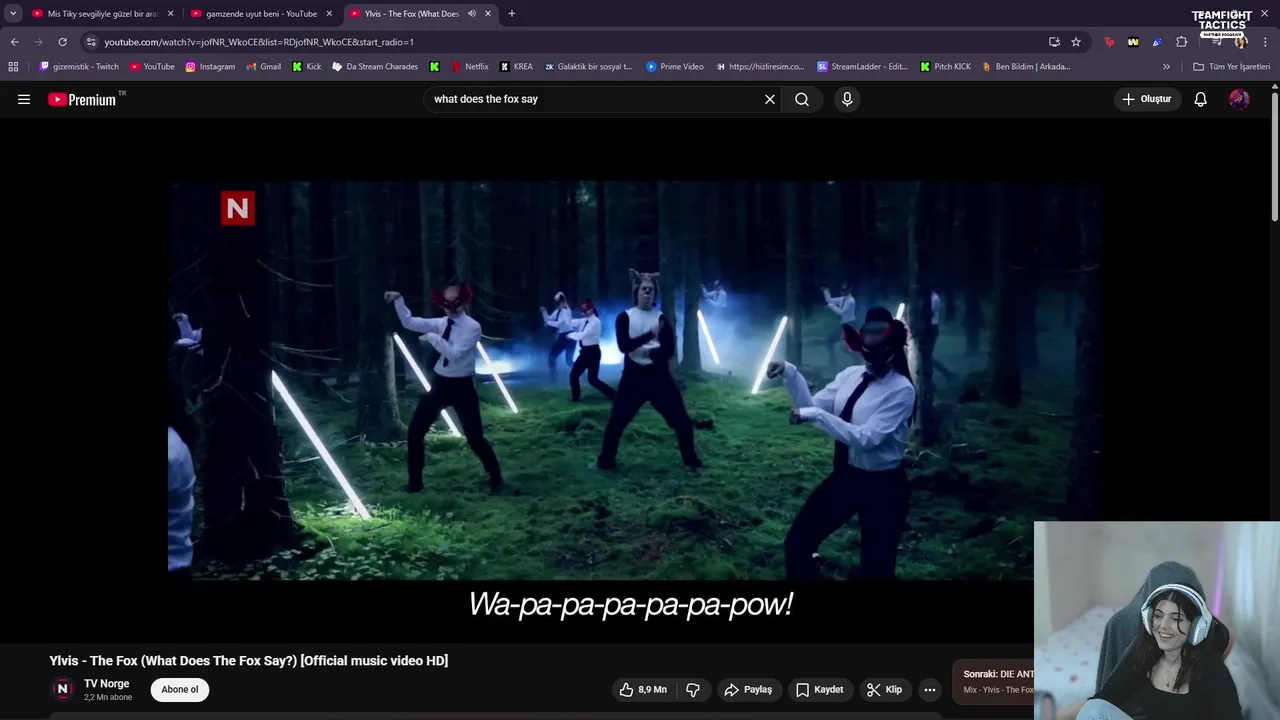Click the video player to pause
1280x720 pixels.
click(634, 380)
